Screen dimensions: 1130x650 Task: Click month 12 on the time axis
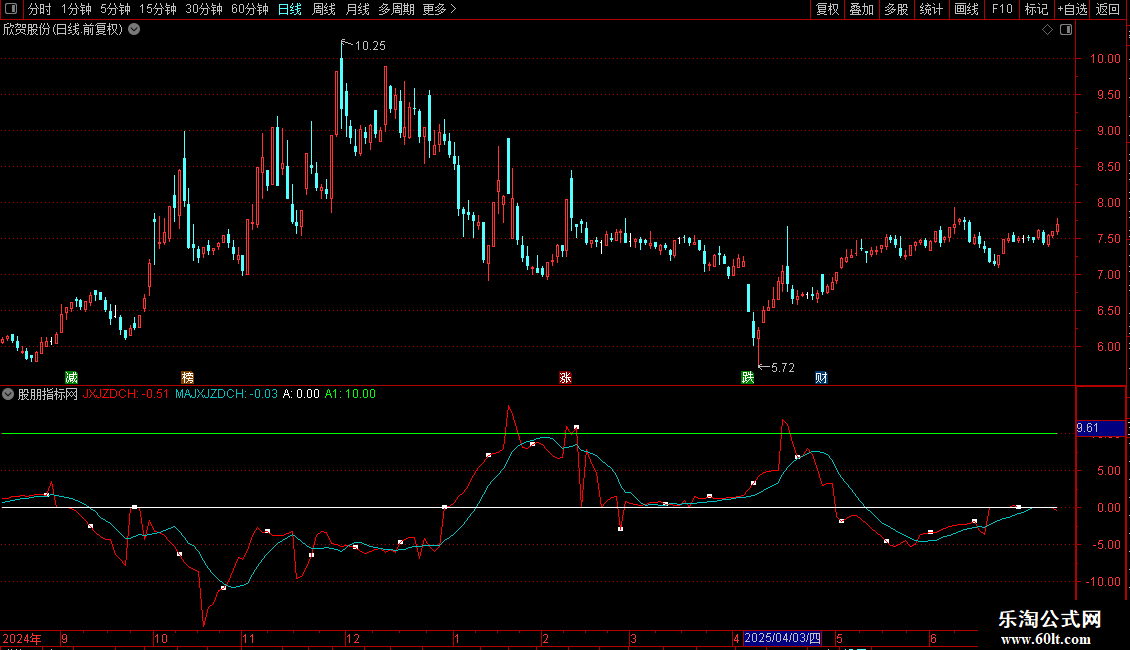(352, 638)
